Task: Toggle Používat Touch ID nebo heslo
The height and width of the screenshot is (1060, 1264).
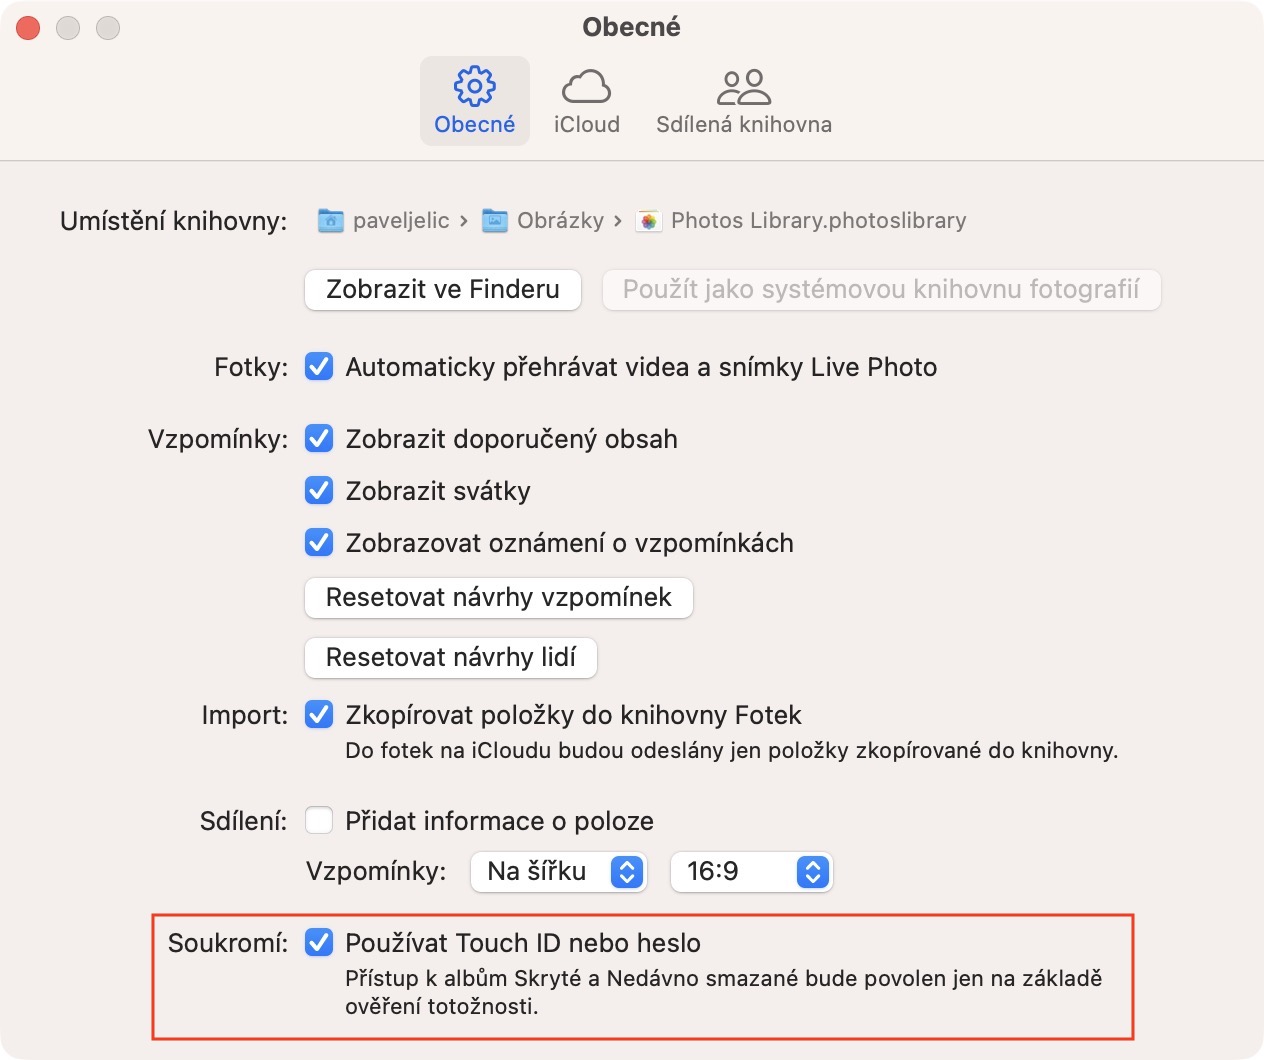Action: pyautogui.click(x=319, y=943)
